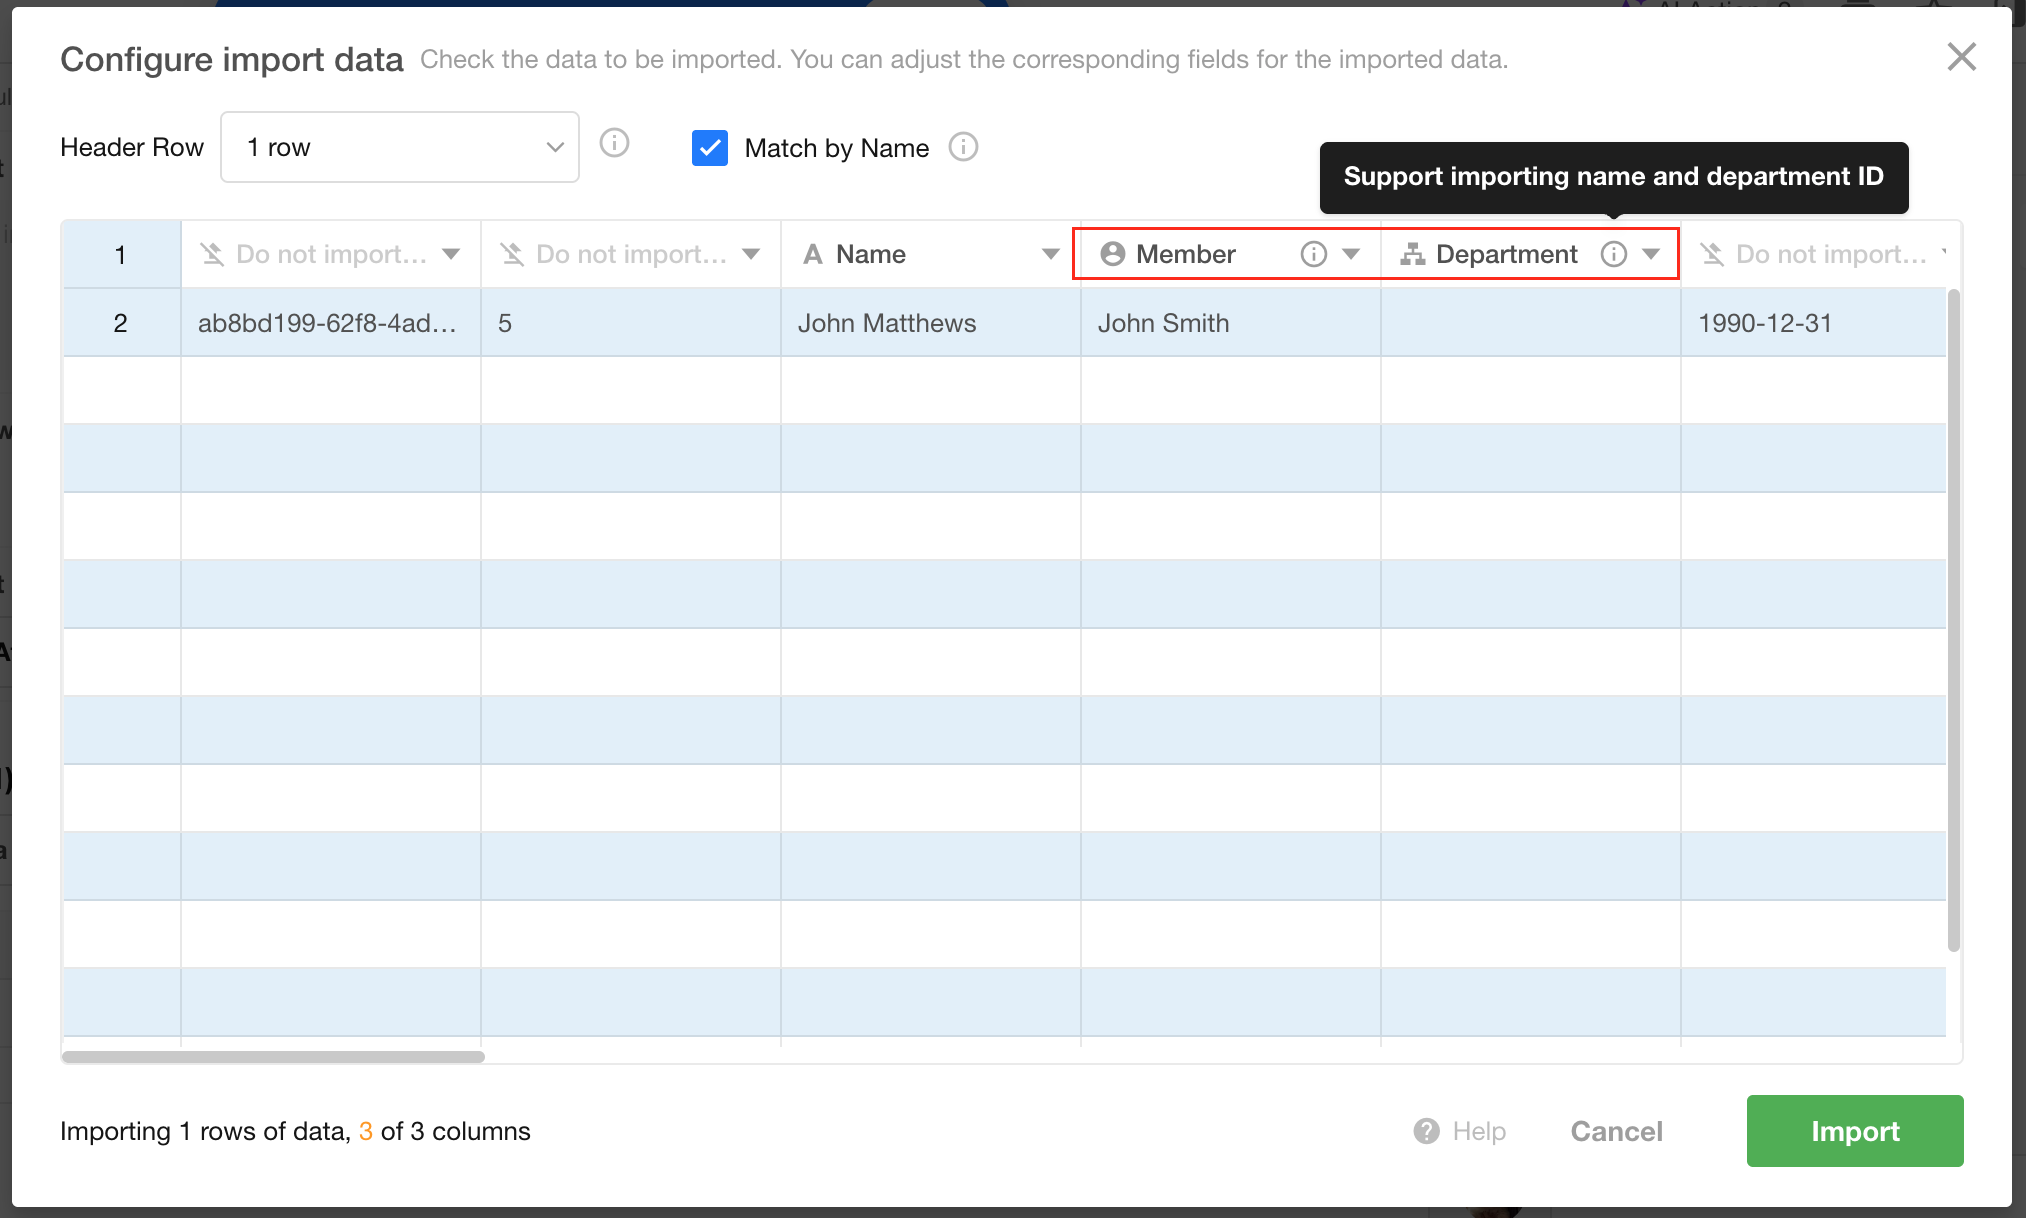Screen dimensions: 2026x1218
Task: Click the horizontal scrollbar under the table
Action: [273, 1056]
